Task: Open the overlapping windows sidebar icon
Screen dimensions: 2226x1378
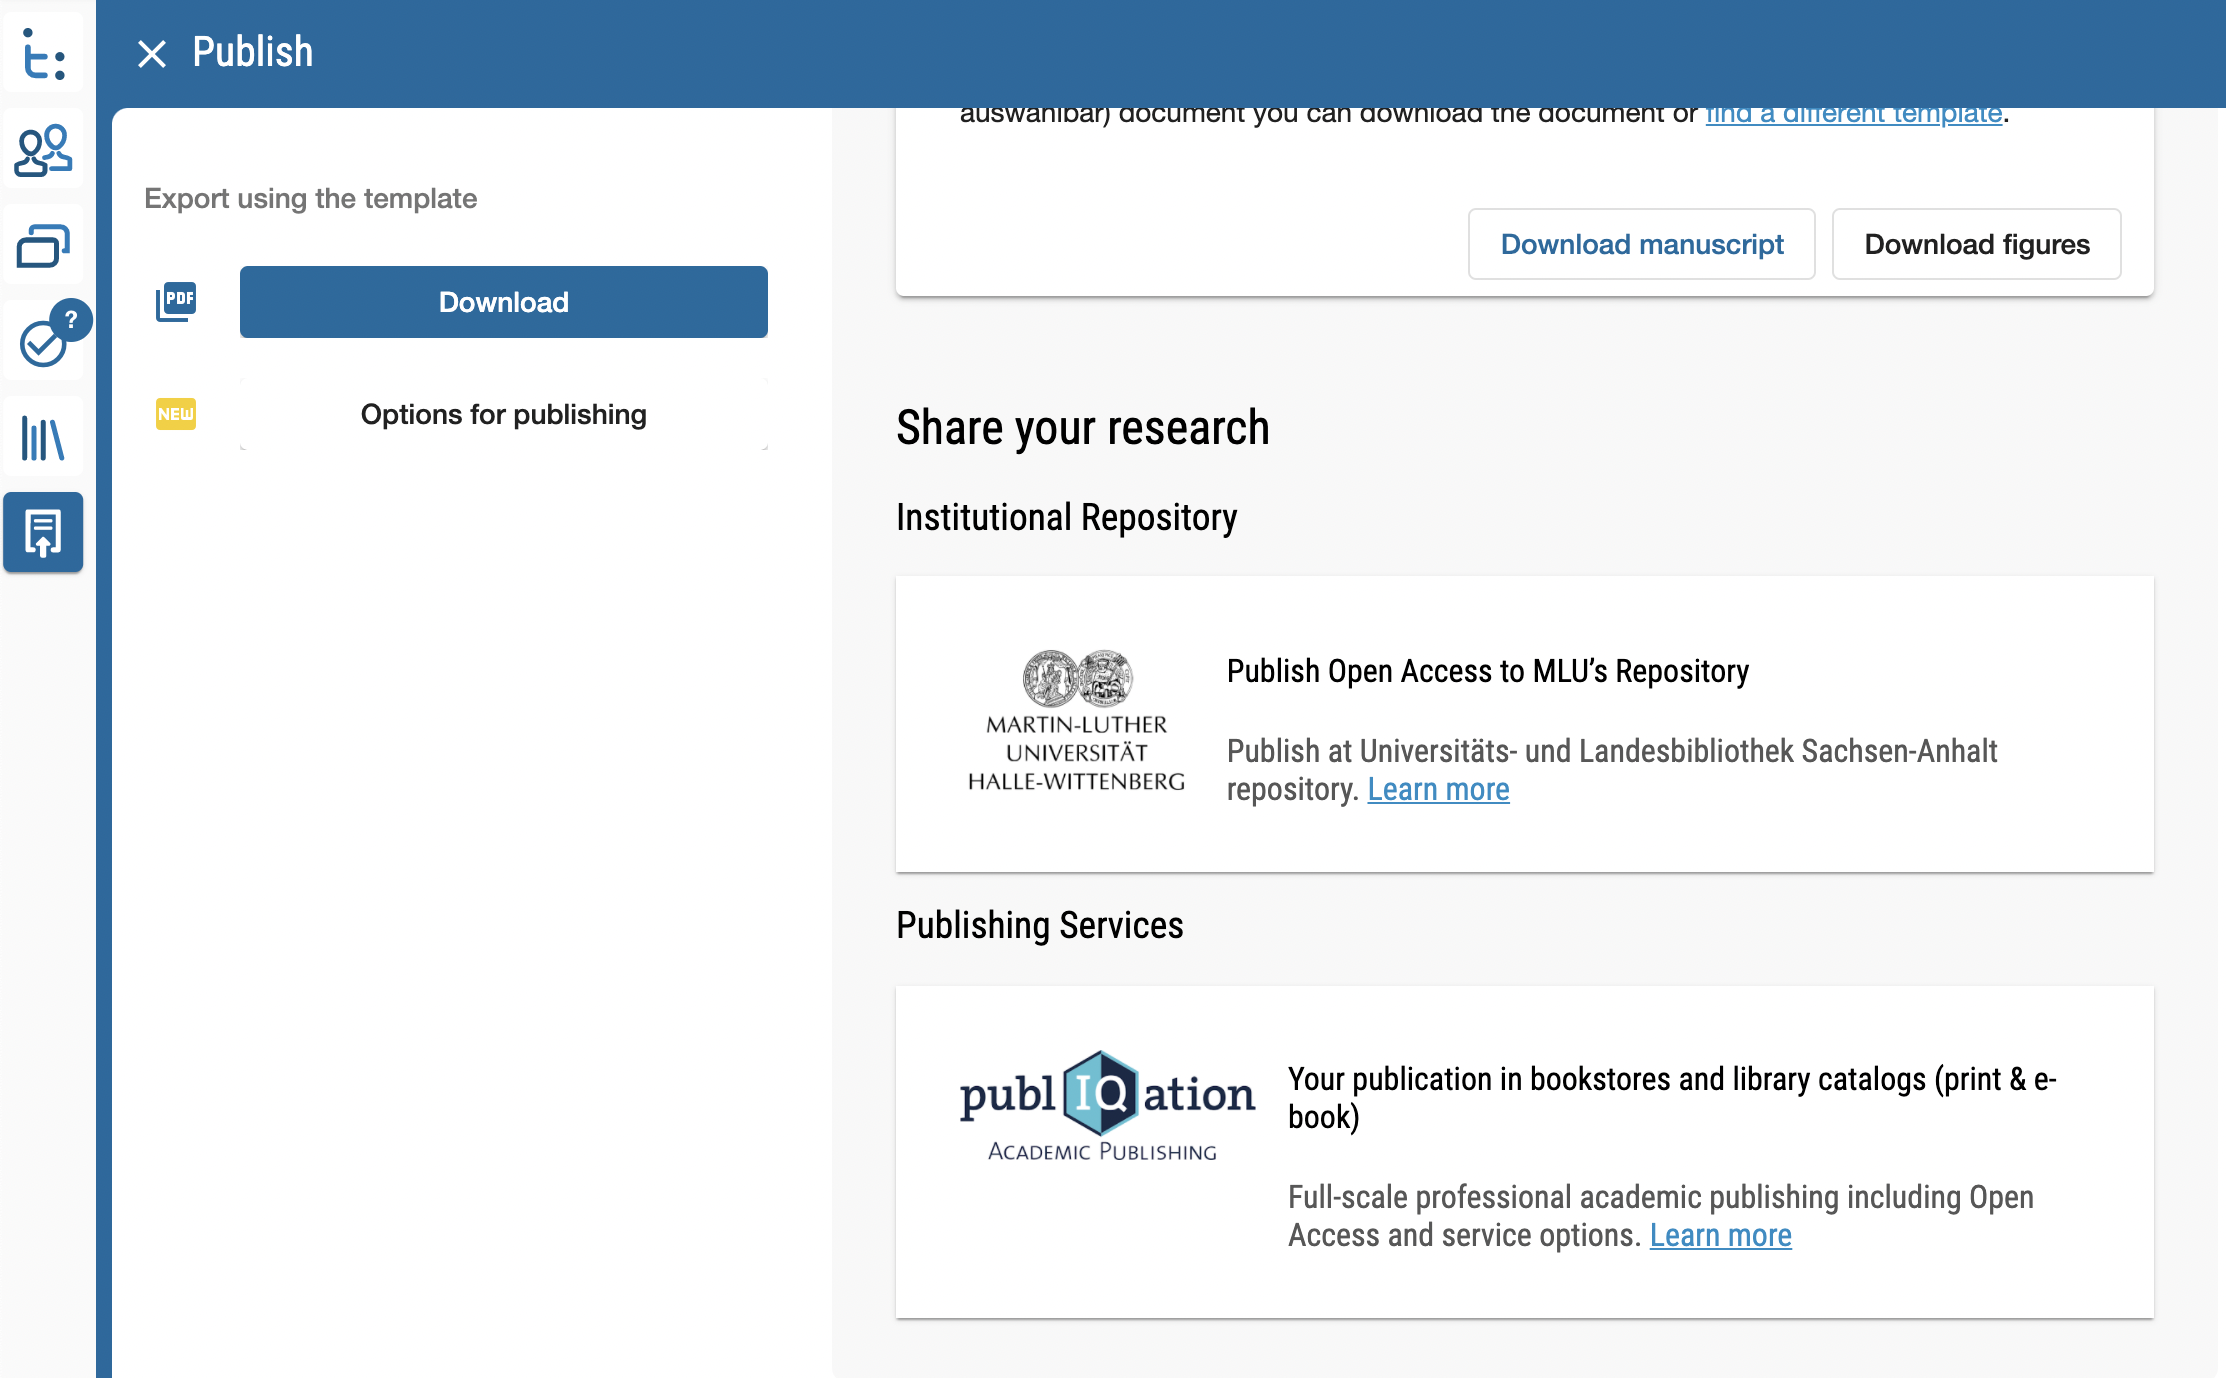Action: 43,246
